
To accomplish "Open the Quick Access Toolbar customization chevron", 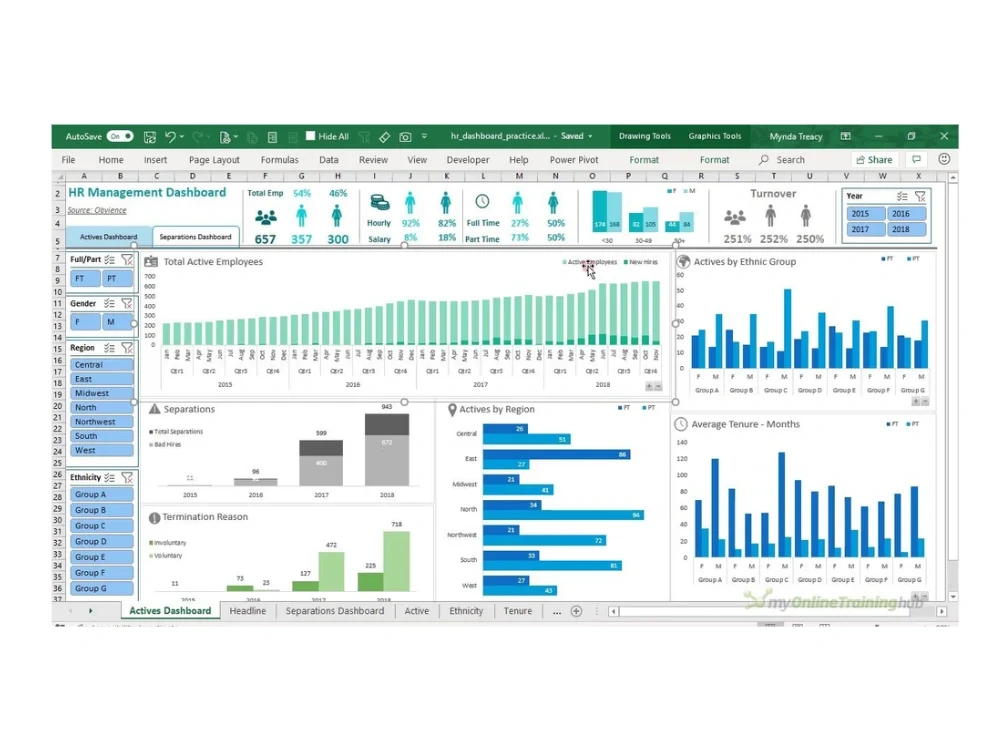I will [422, 137].
